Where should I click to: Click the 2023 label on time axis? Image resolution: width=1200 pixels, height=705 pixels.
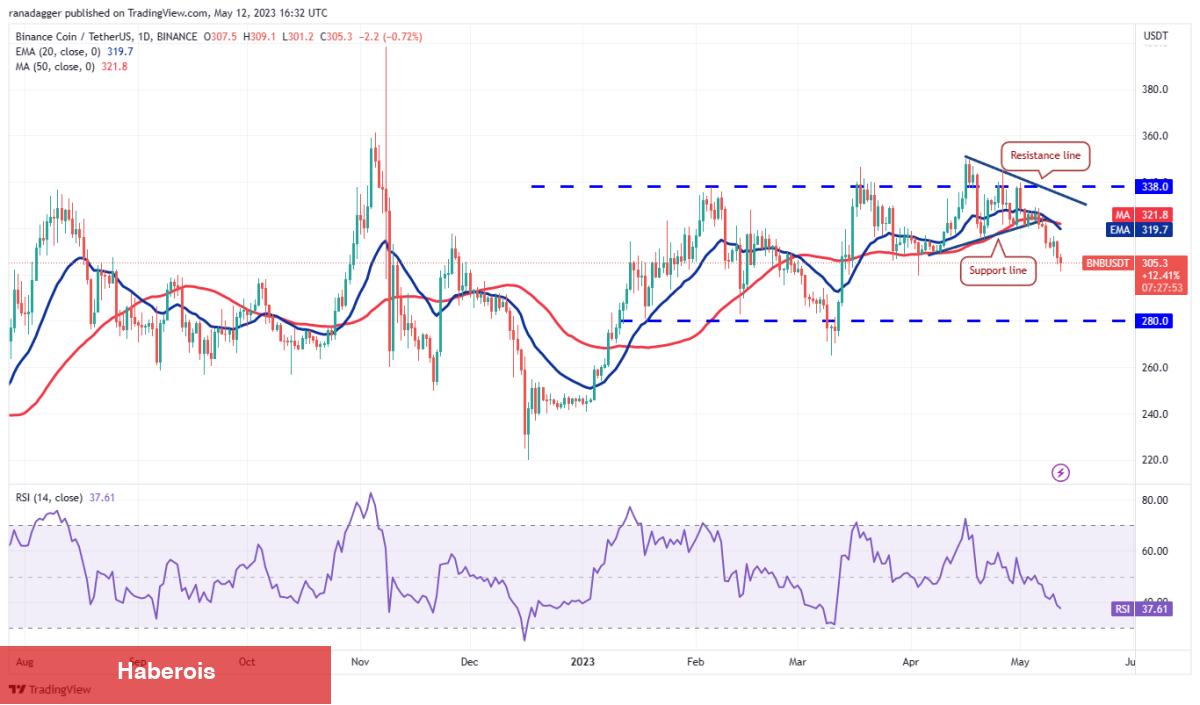click(x=584, y=661)
